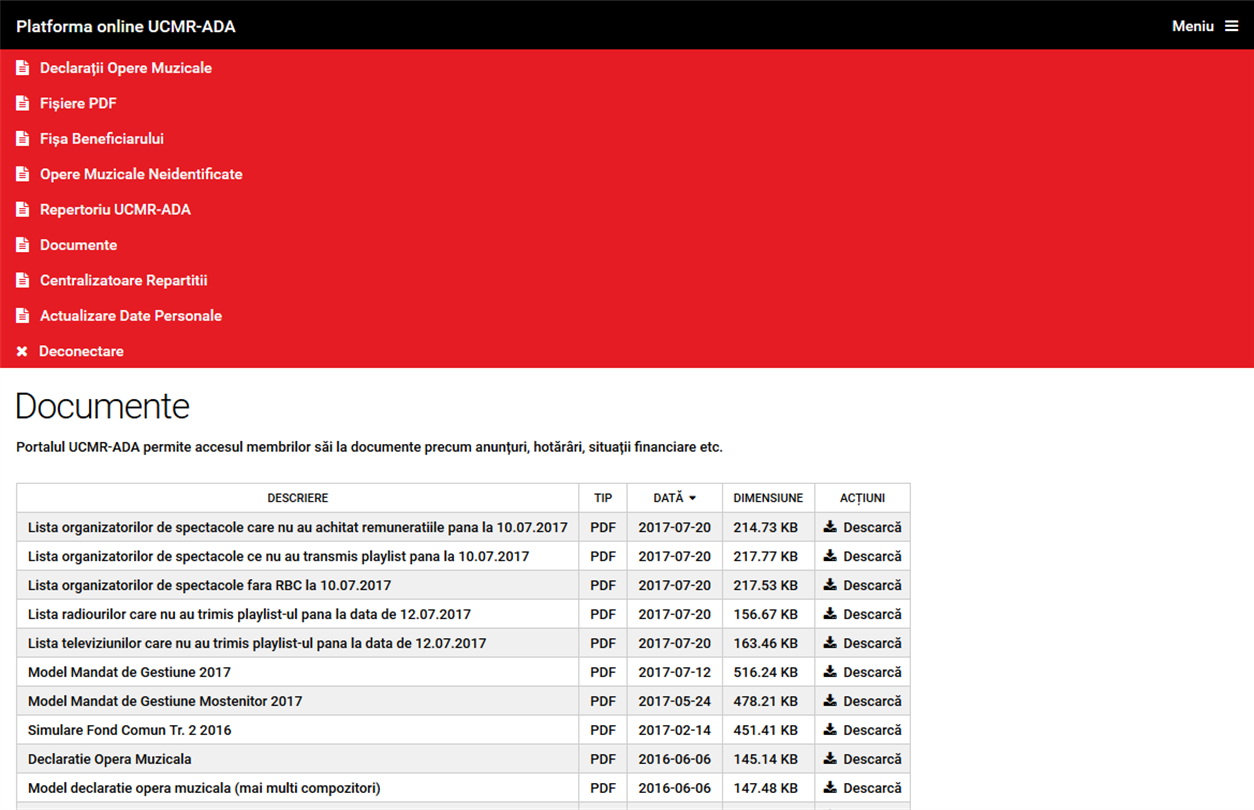Viewport: 1254px width, 810px height.
Task: Select text 'Model declaratie opera muzicala (mai multi compozitori)'
Action: coord(204,788)
